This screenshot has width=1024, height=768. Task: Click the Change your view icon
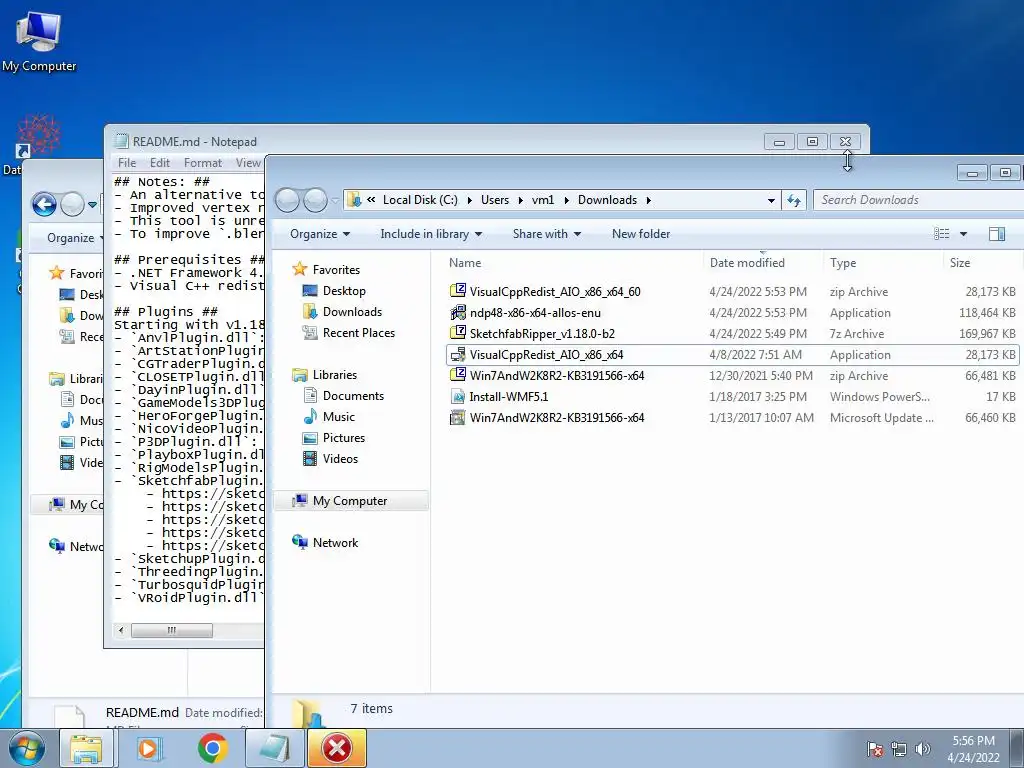tap(941, 234)
